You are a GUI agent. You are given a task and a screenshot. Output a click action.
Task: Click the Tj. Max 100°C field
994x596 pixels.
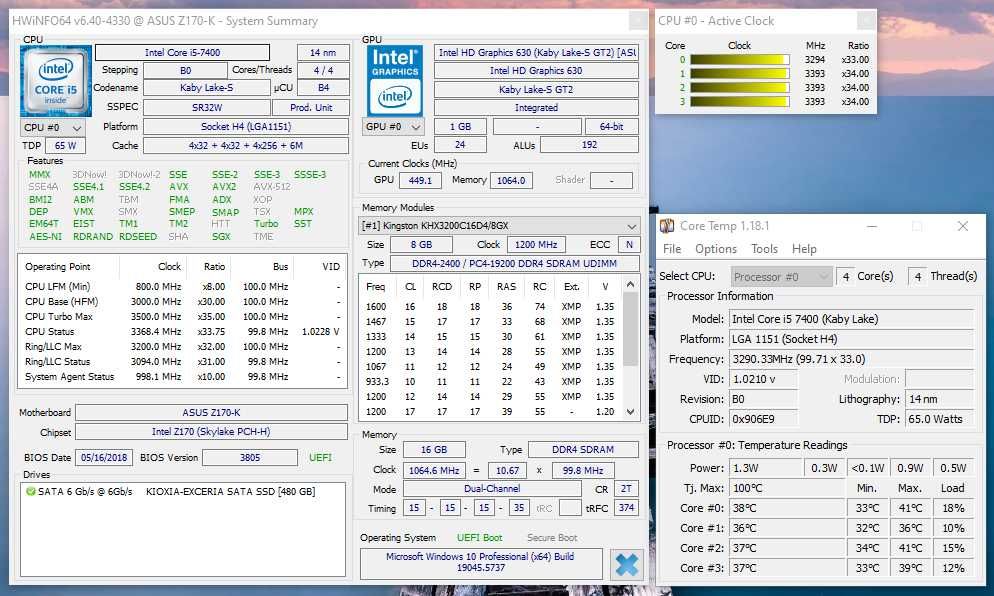click(786, 488)
